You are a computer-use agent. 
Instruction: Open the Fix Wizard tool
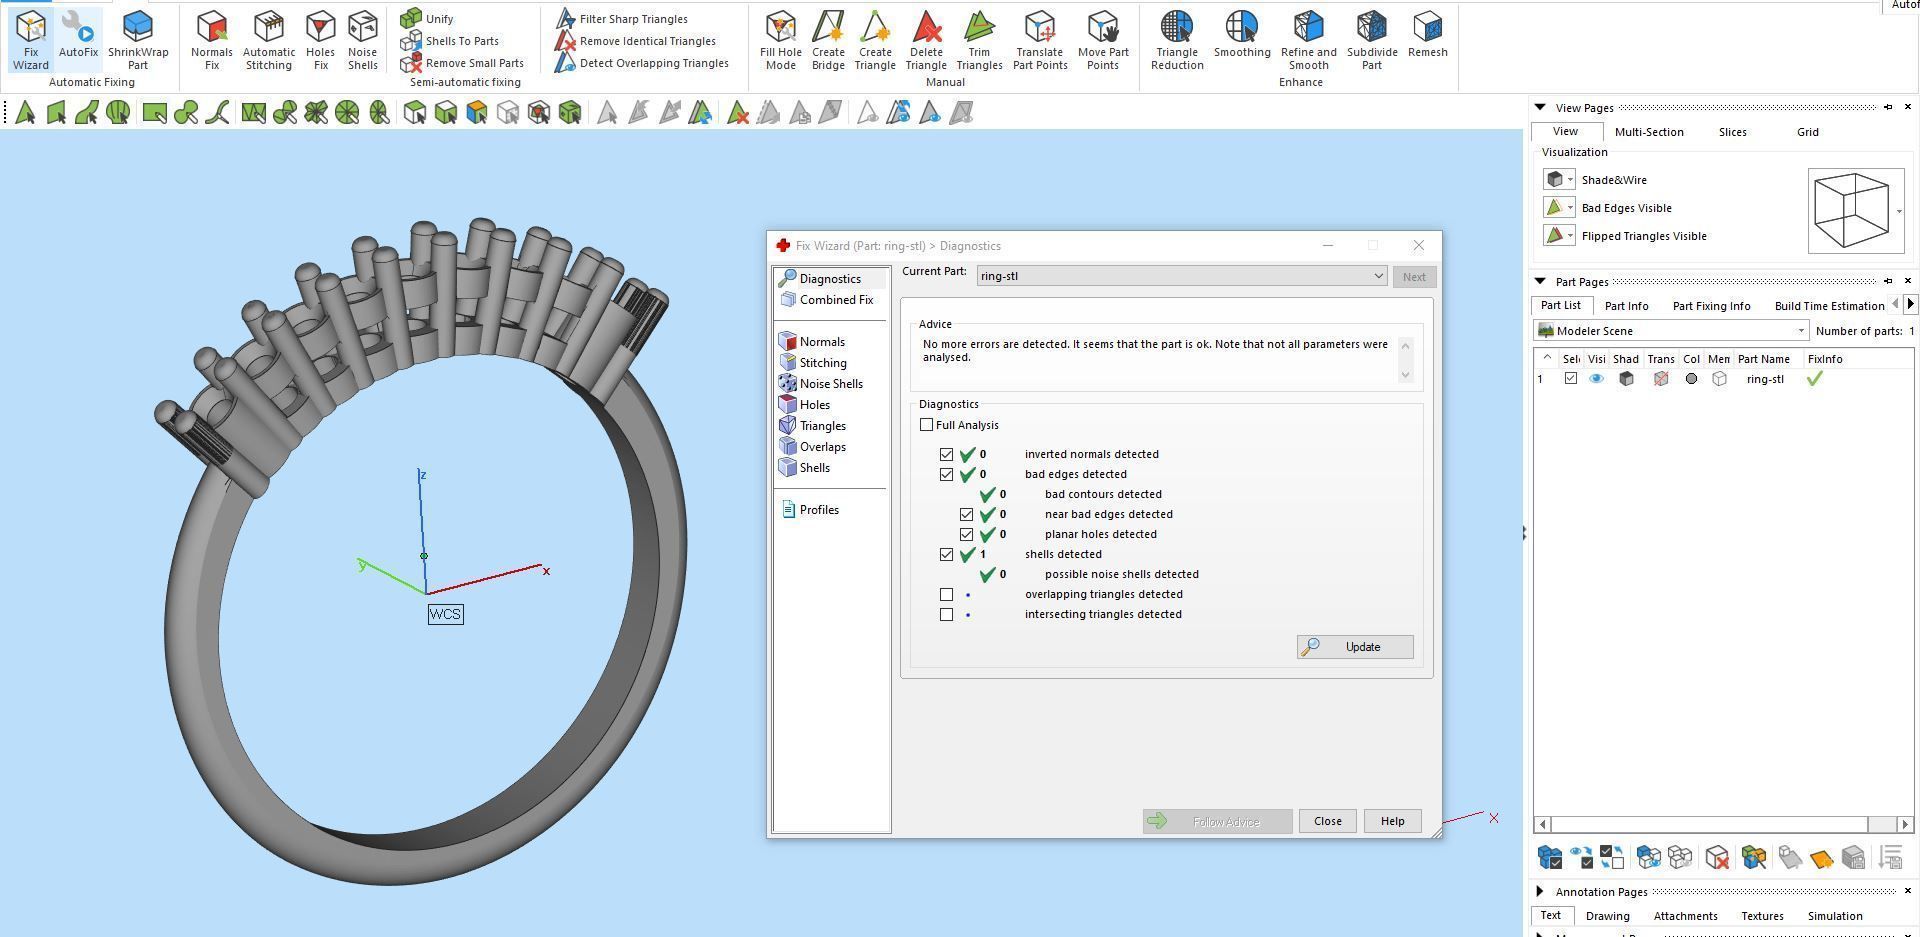coord(30,40)
